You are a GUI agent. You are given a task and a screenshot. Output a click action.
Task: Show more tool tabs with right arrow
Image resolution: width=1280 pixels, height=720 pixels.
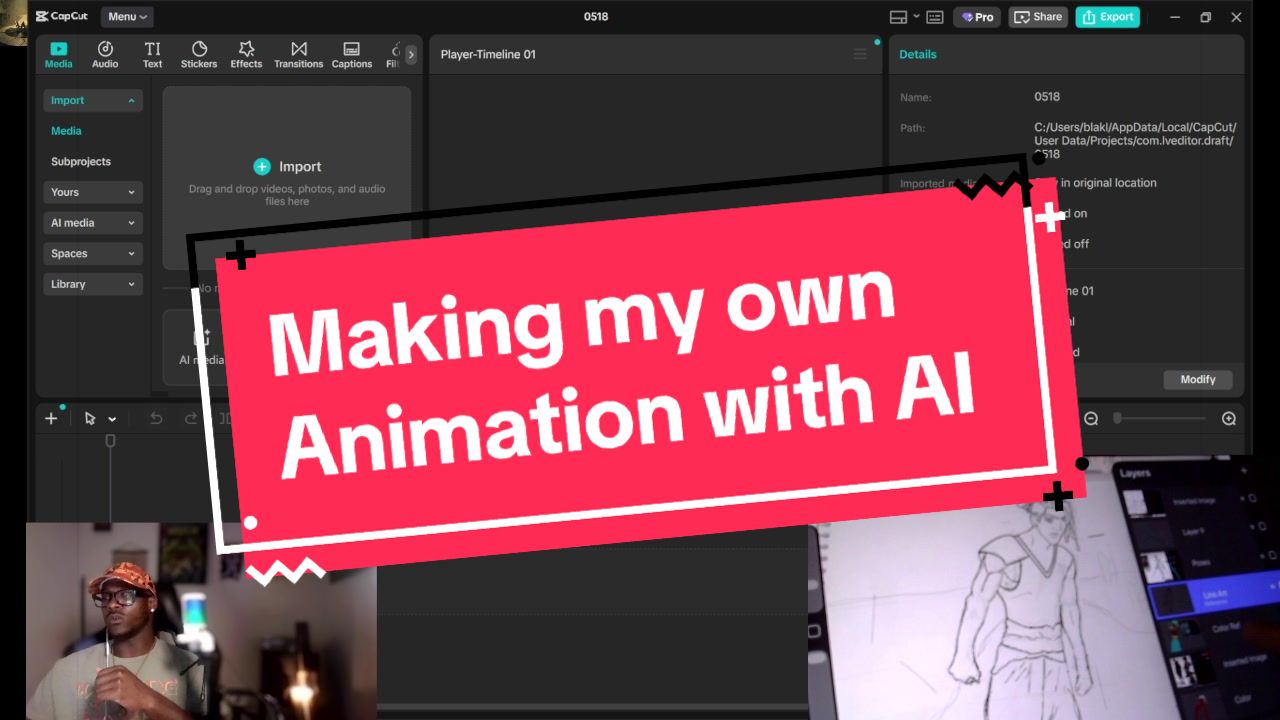[410, 55]
